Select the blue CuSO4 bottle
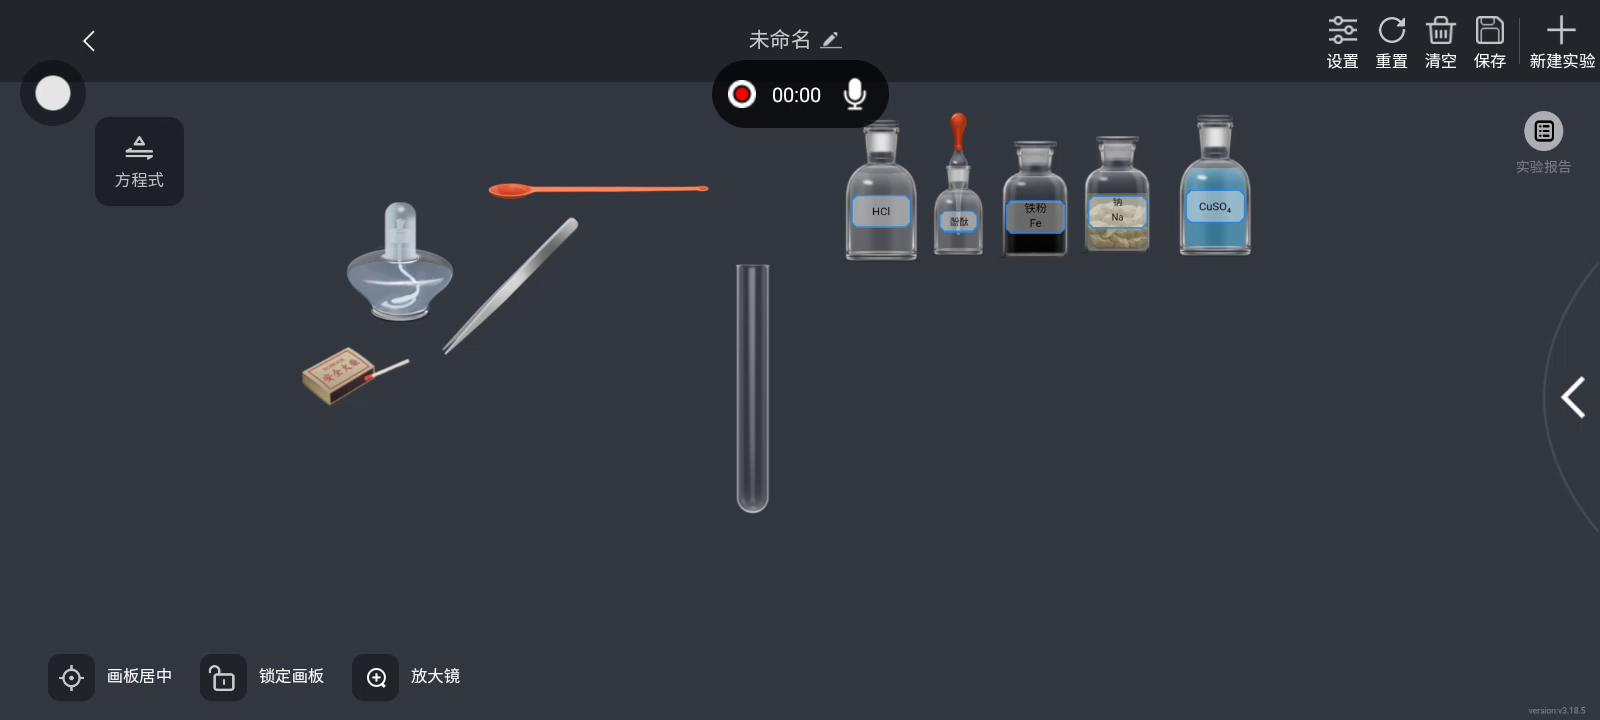Screen dimensions: 1600x720 pyautogui.click(x=1215, y=185)
